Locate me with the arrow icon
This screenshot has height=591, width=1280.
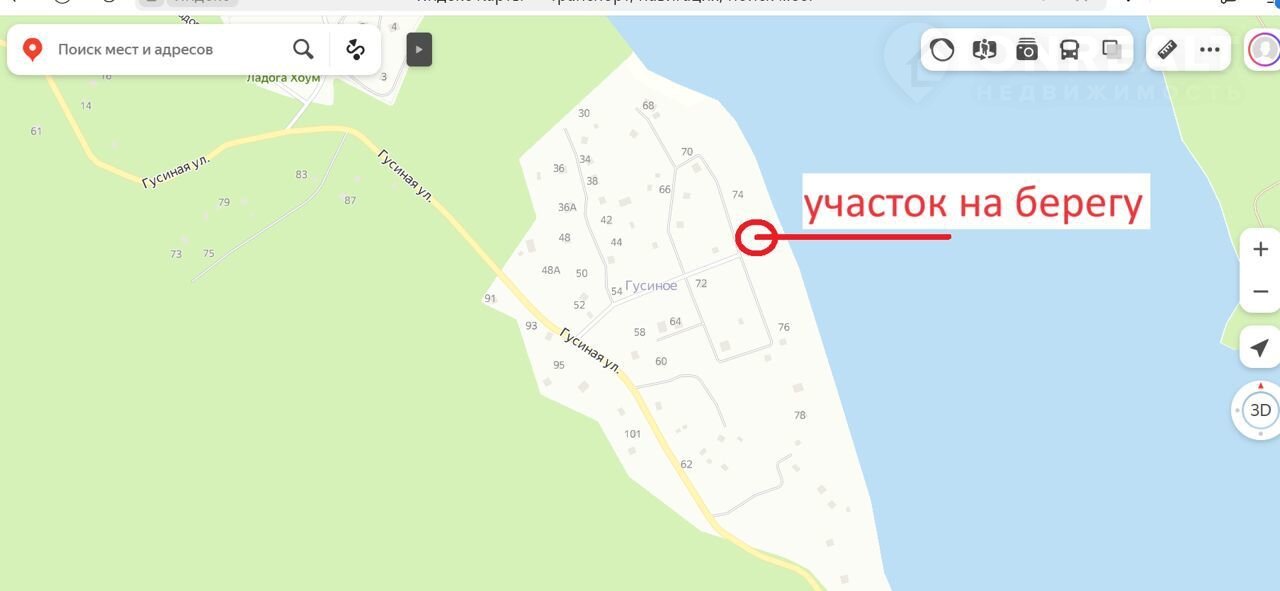point(1260,347)
